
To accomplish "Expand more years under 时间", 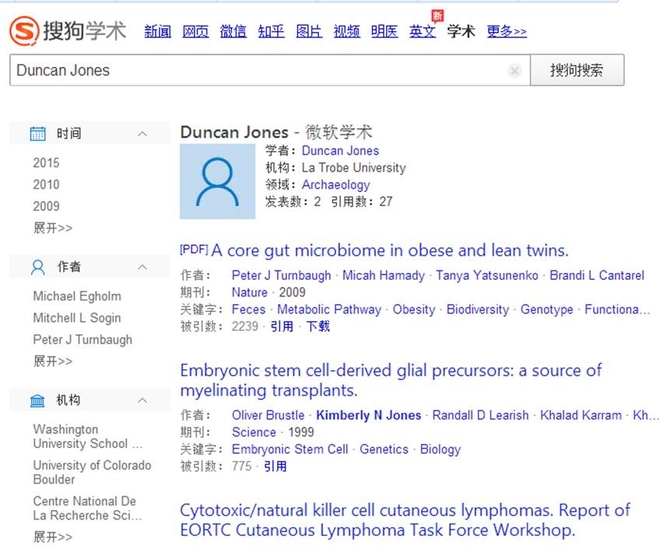I will pyautogui.click(x=53, y=228).
